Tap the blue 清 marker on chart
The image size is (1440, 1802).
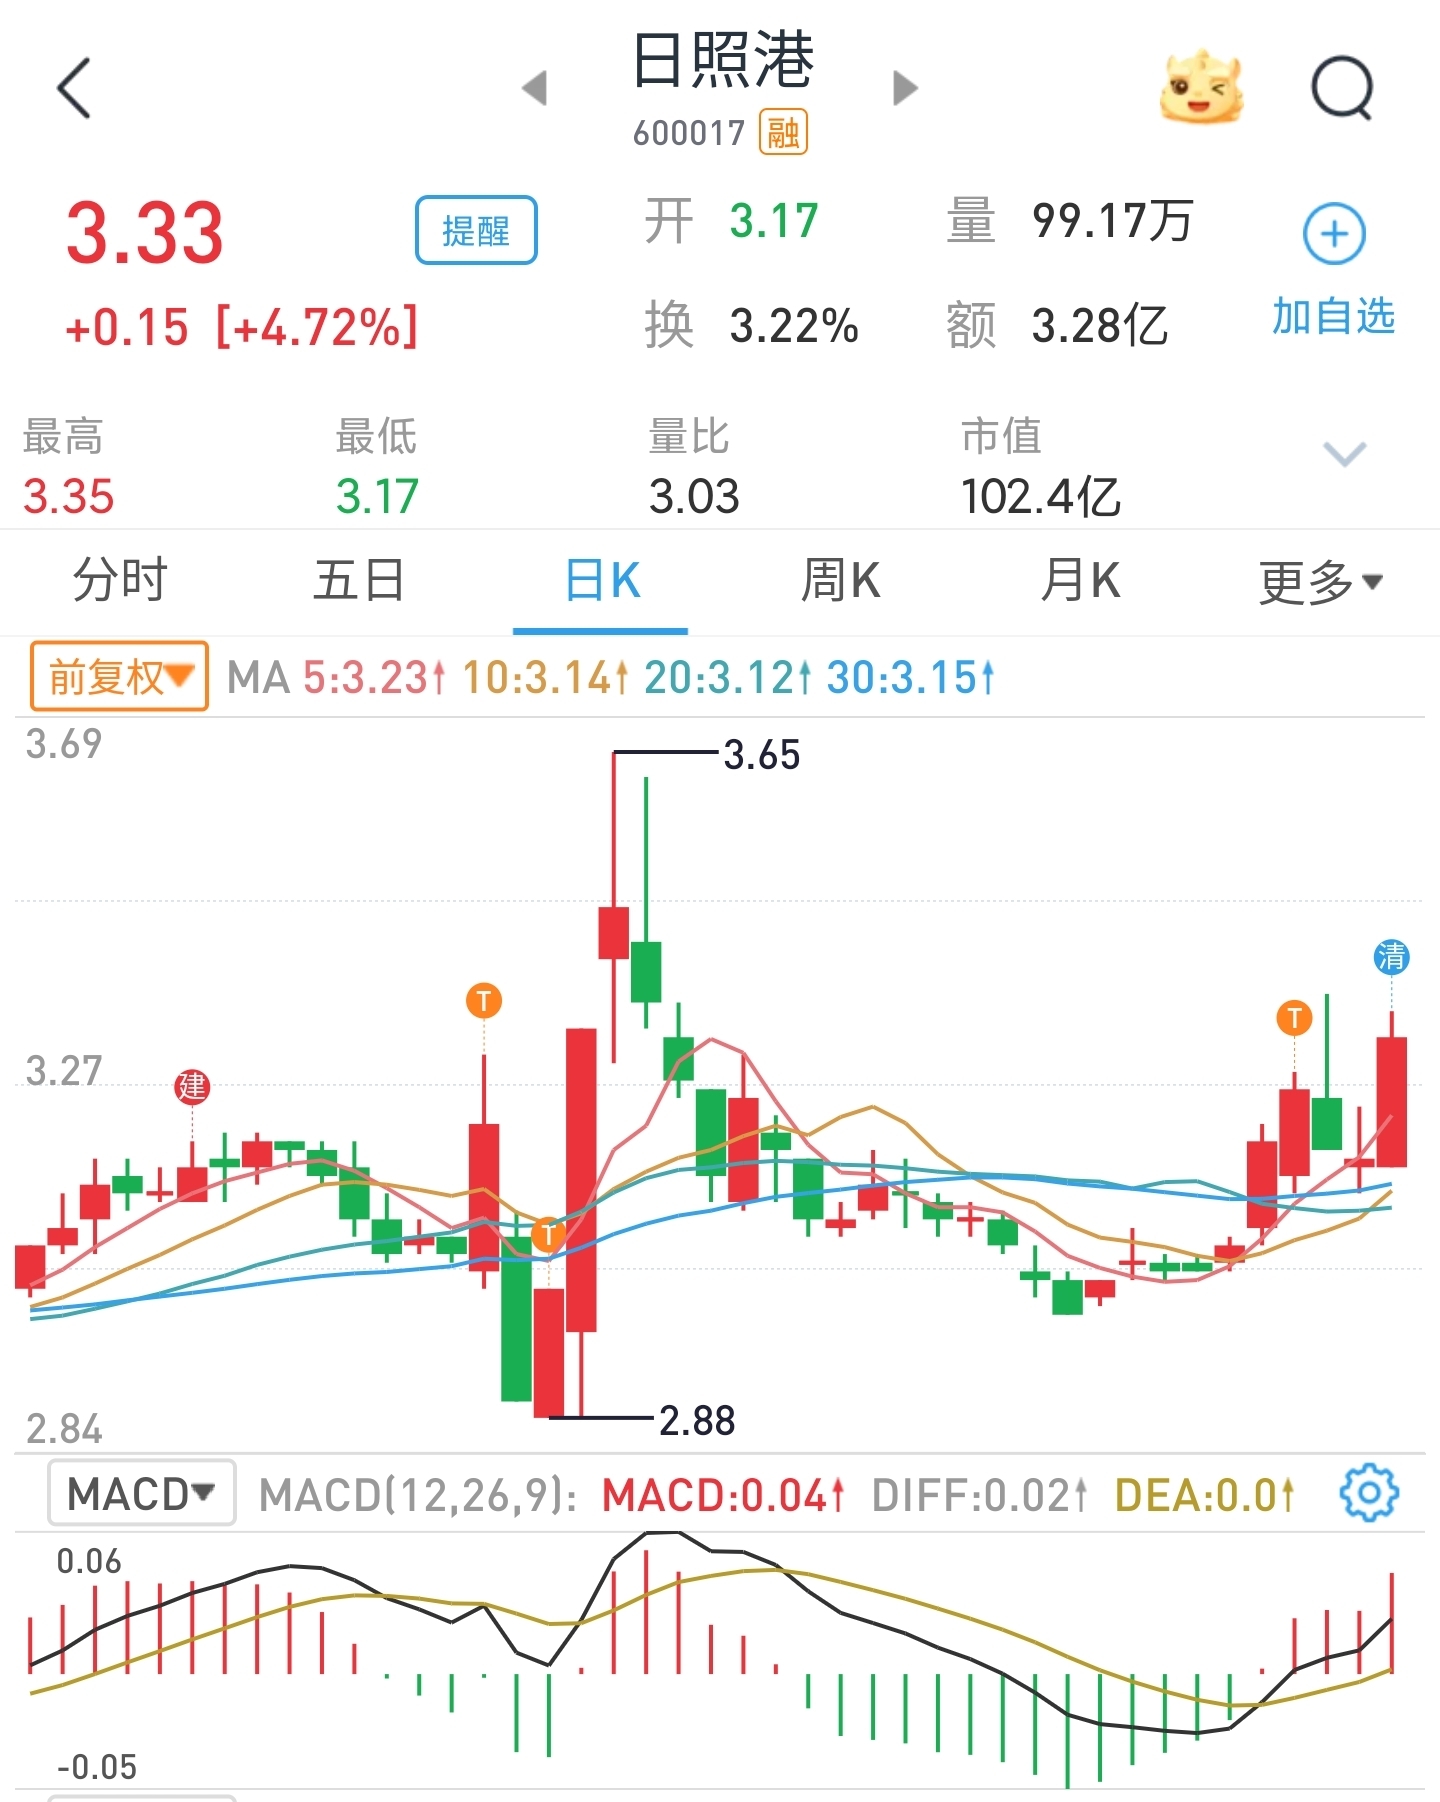[1391, 957]
